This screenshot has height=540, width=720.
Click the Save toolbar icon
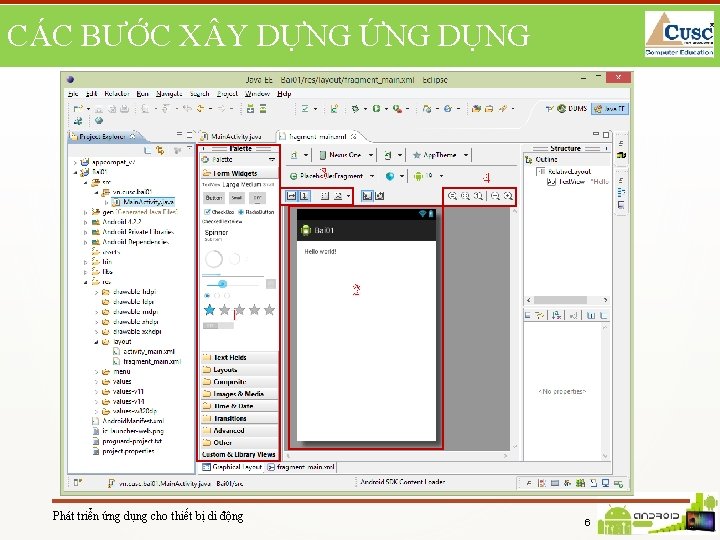(x=98, y=109)
